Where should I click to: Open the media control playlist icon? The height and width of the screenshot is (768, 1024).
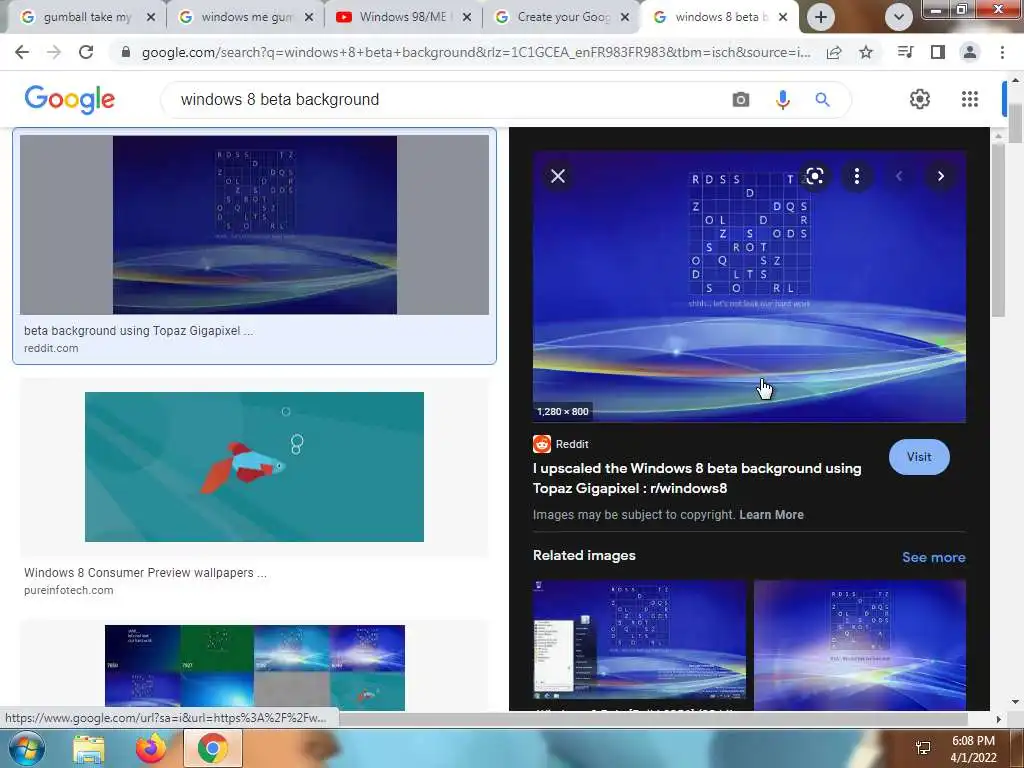pos(905,52)
